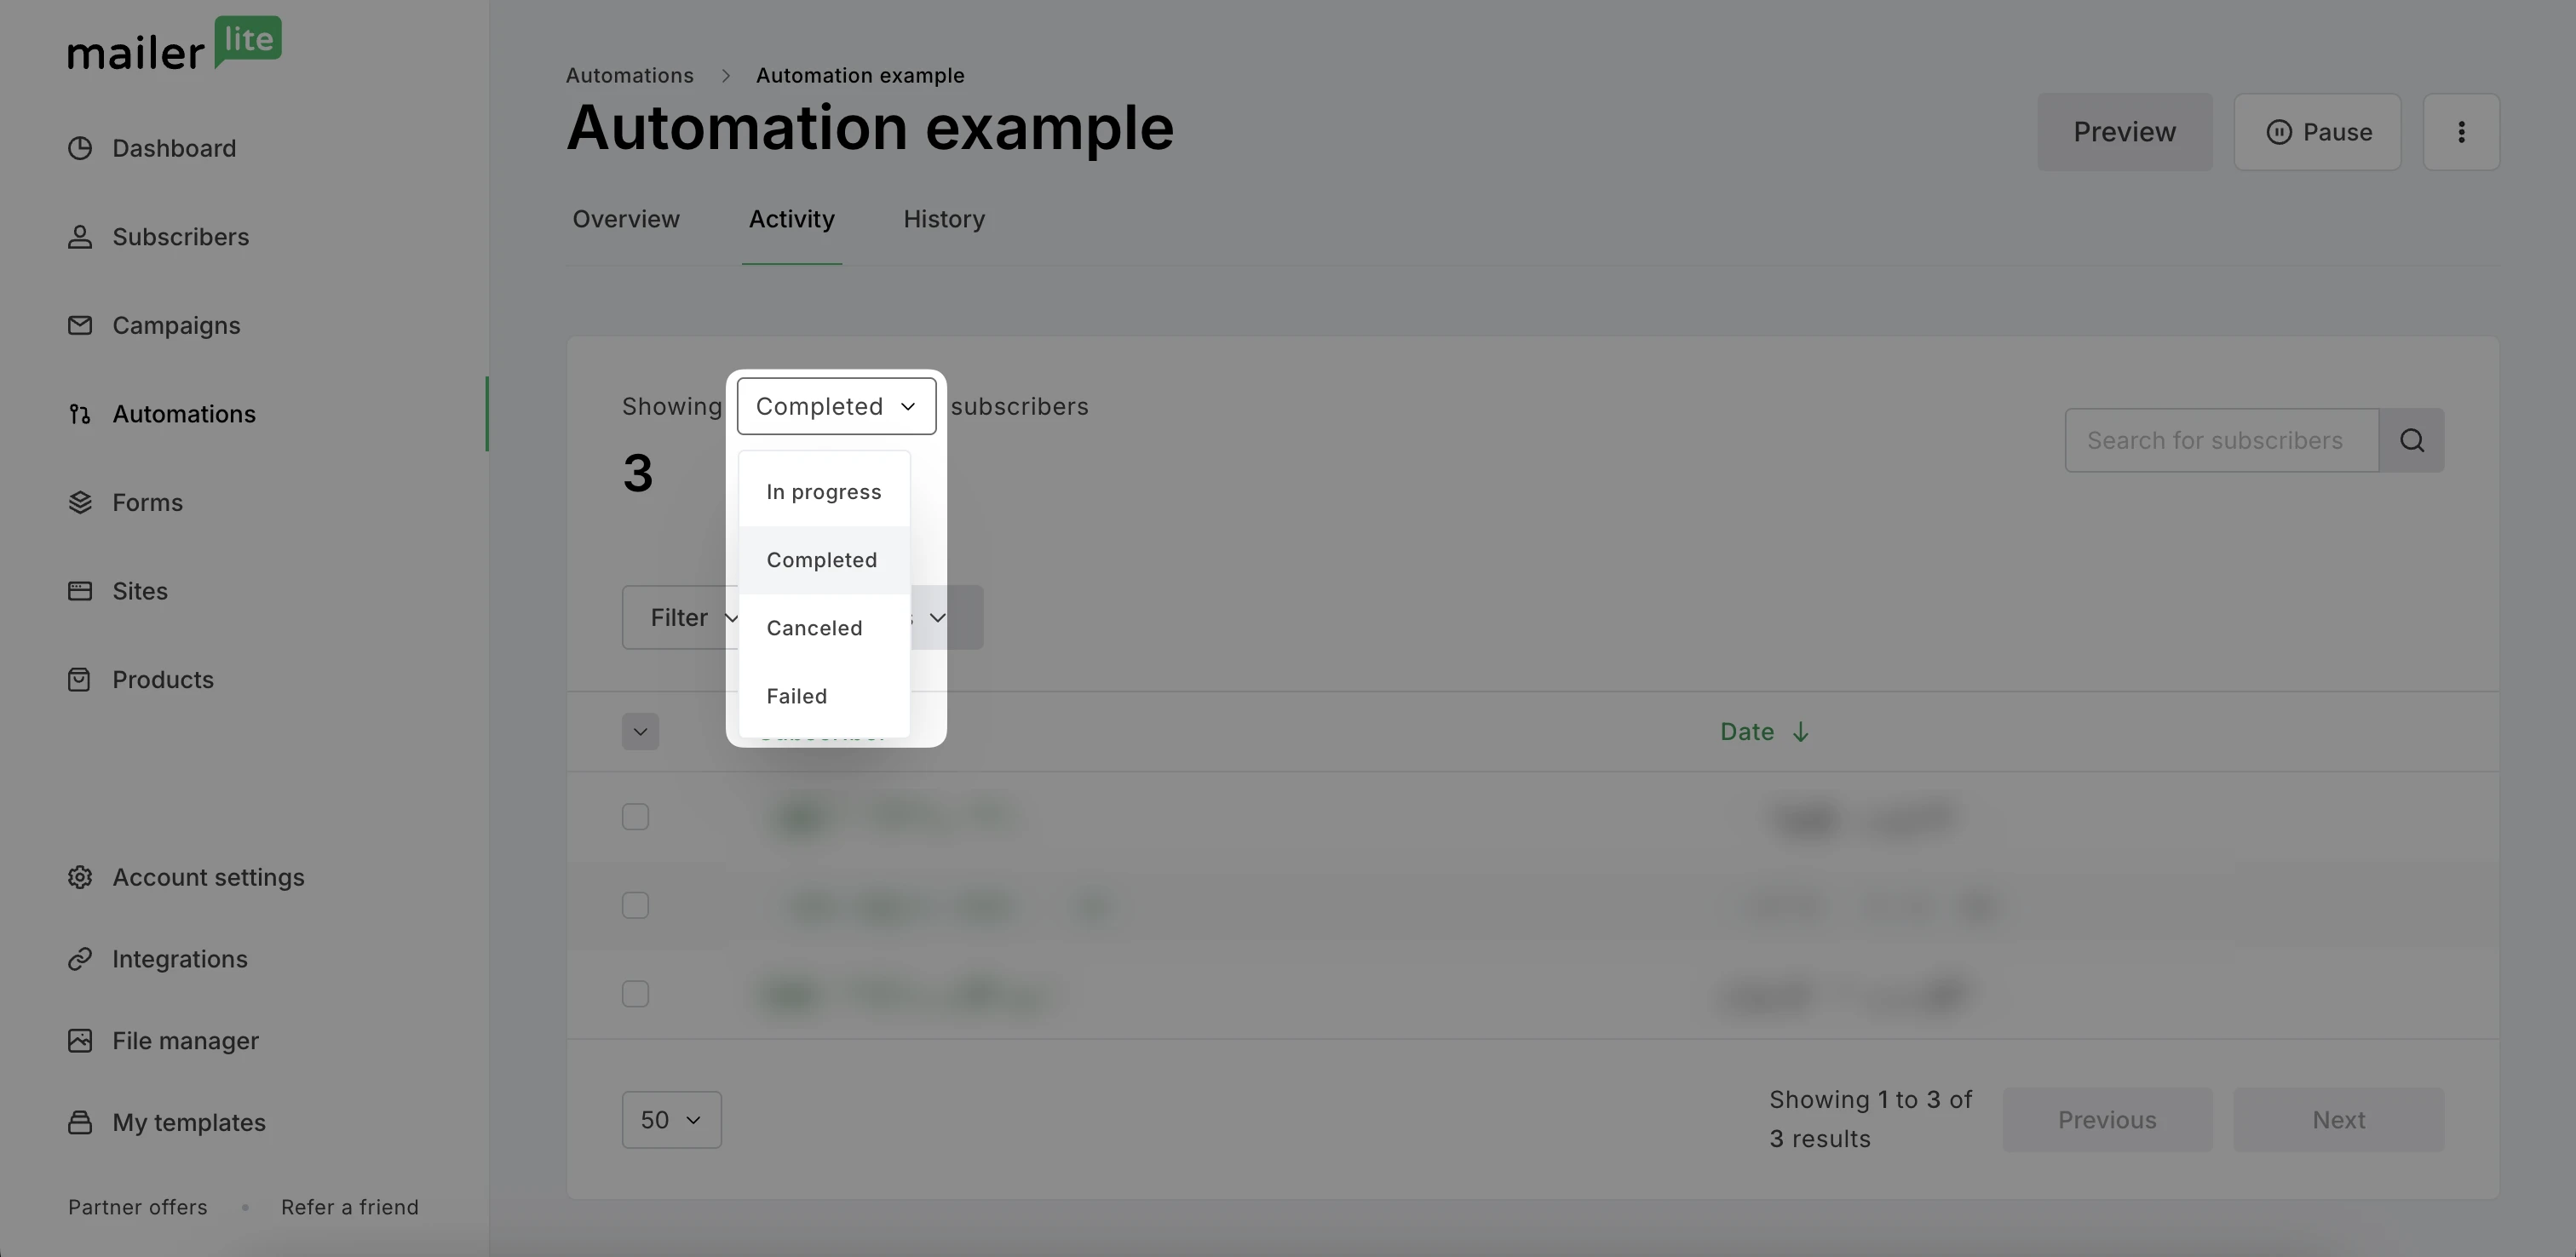Select the Activity tab

[791, 219]
